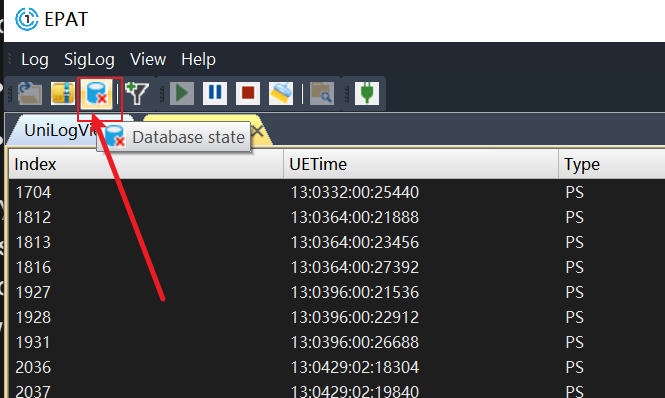
Task: Click the add filter funnel icon
Action: (137, 93)
